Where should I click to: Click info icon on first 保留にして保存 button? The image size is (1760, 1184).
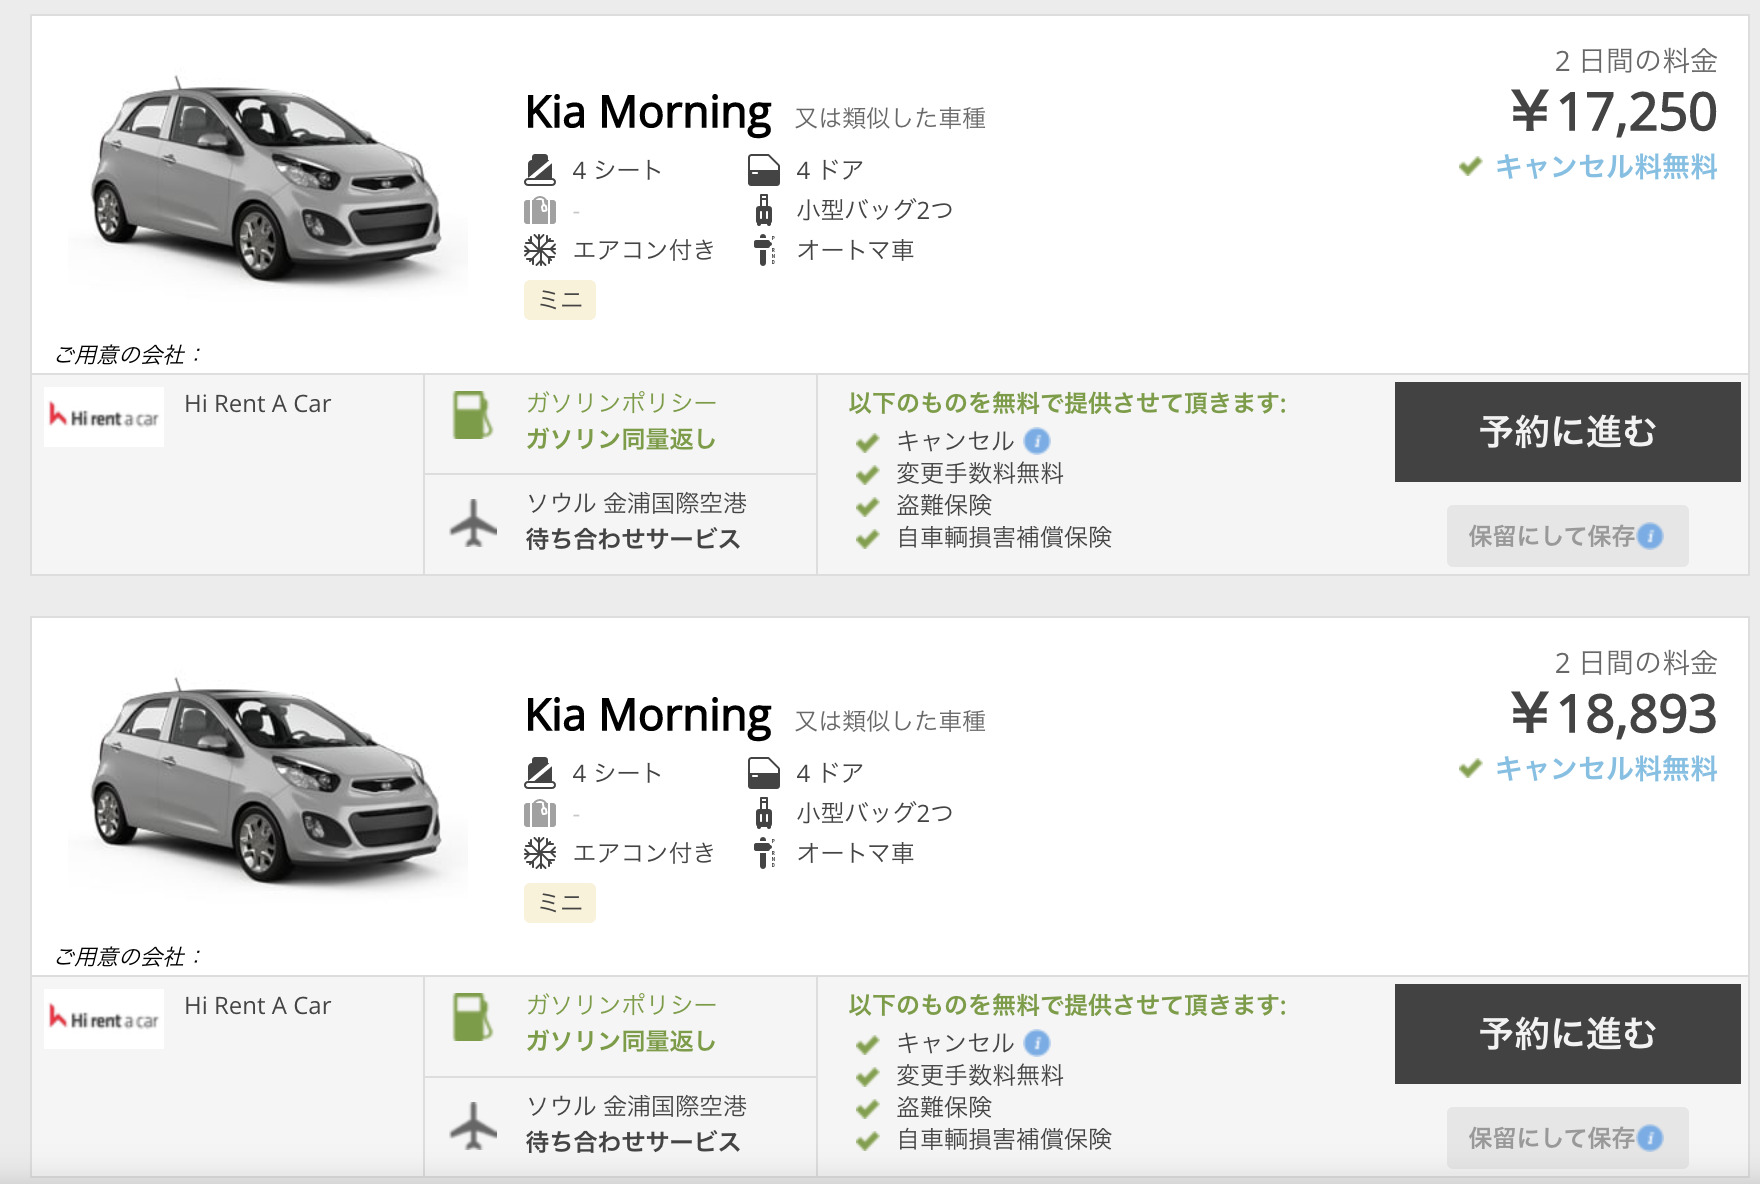[x=1650, y=536]
